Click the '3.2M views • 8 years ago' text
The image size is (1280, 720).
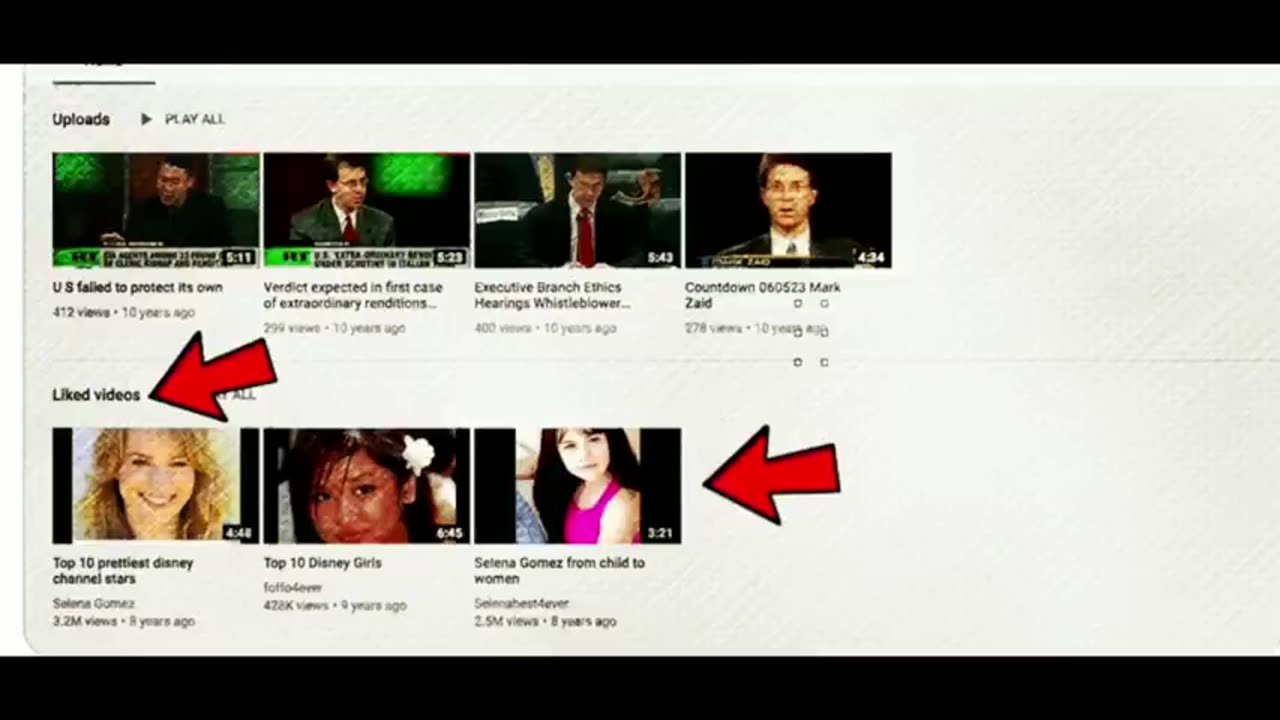pyautogui.click(x=123, y=621)
